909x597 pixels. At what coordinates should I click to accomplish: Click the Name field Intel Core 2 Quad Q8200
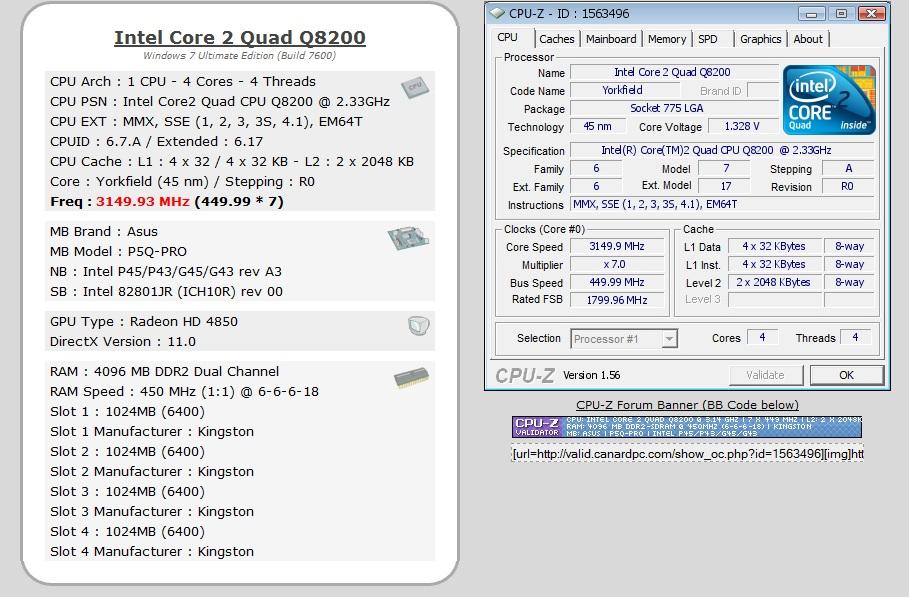pyautogui.click(x=672, y=72)
